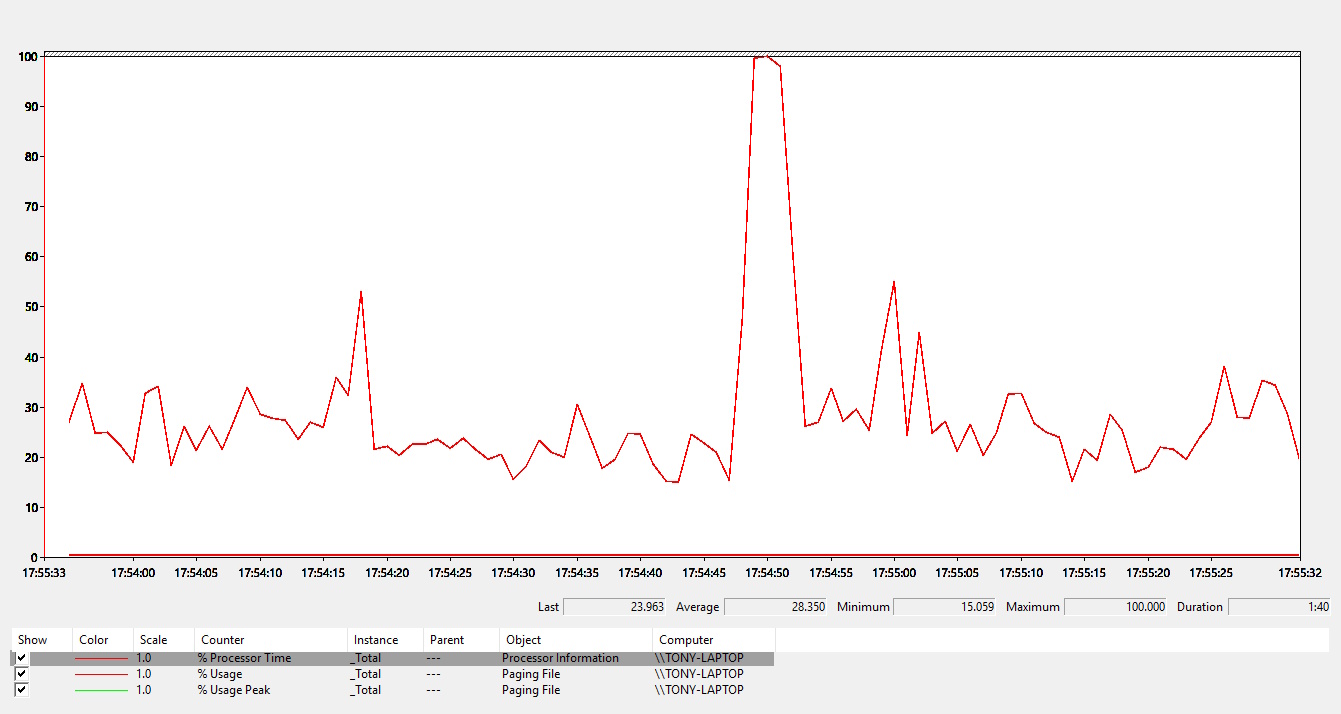Image resolution: width=1341 pixels, height=714 pixels.
Task: Click the Show column header
Action: (x=32, y=640)
